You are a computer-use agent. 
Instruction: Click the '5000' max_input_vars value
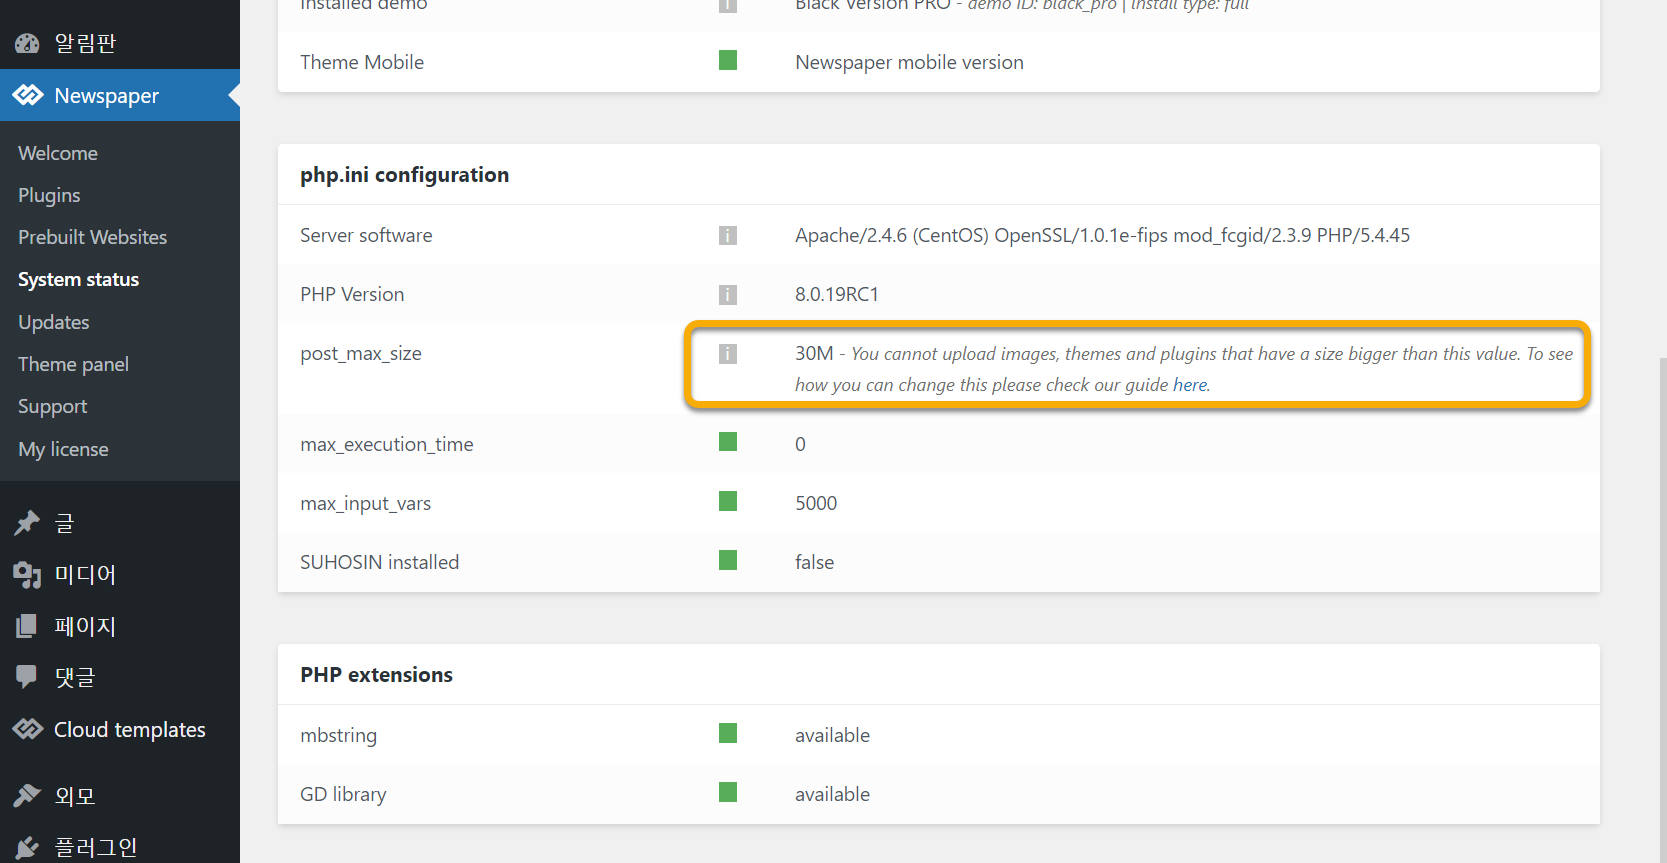(816, 503)
